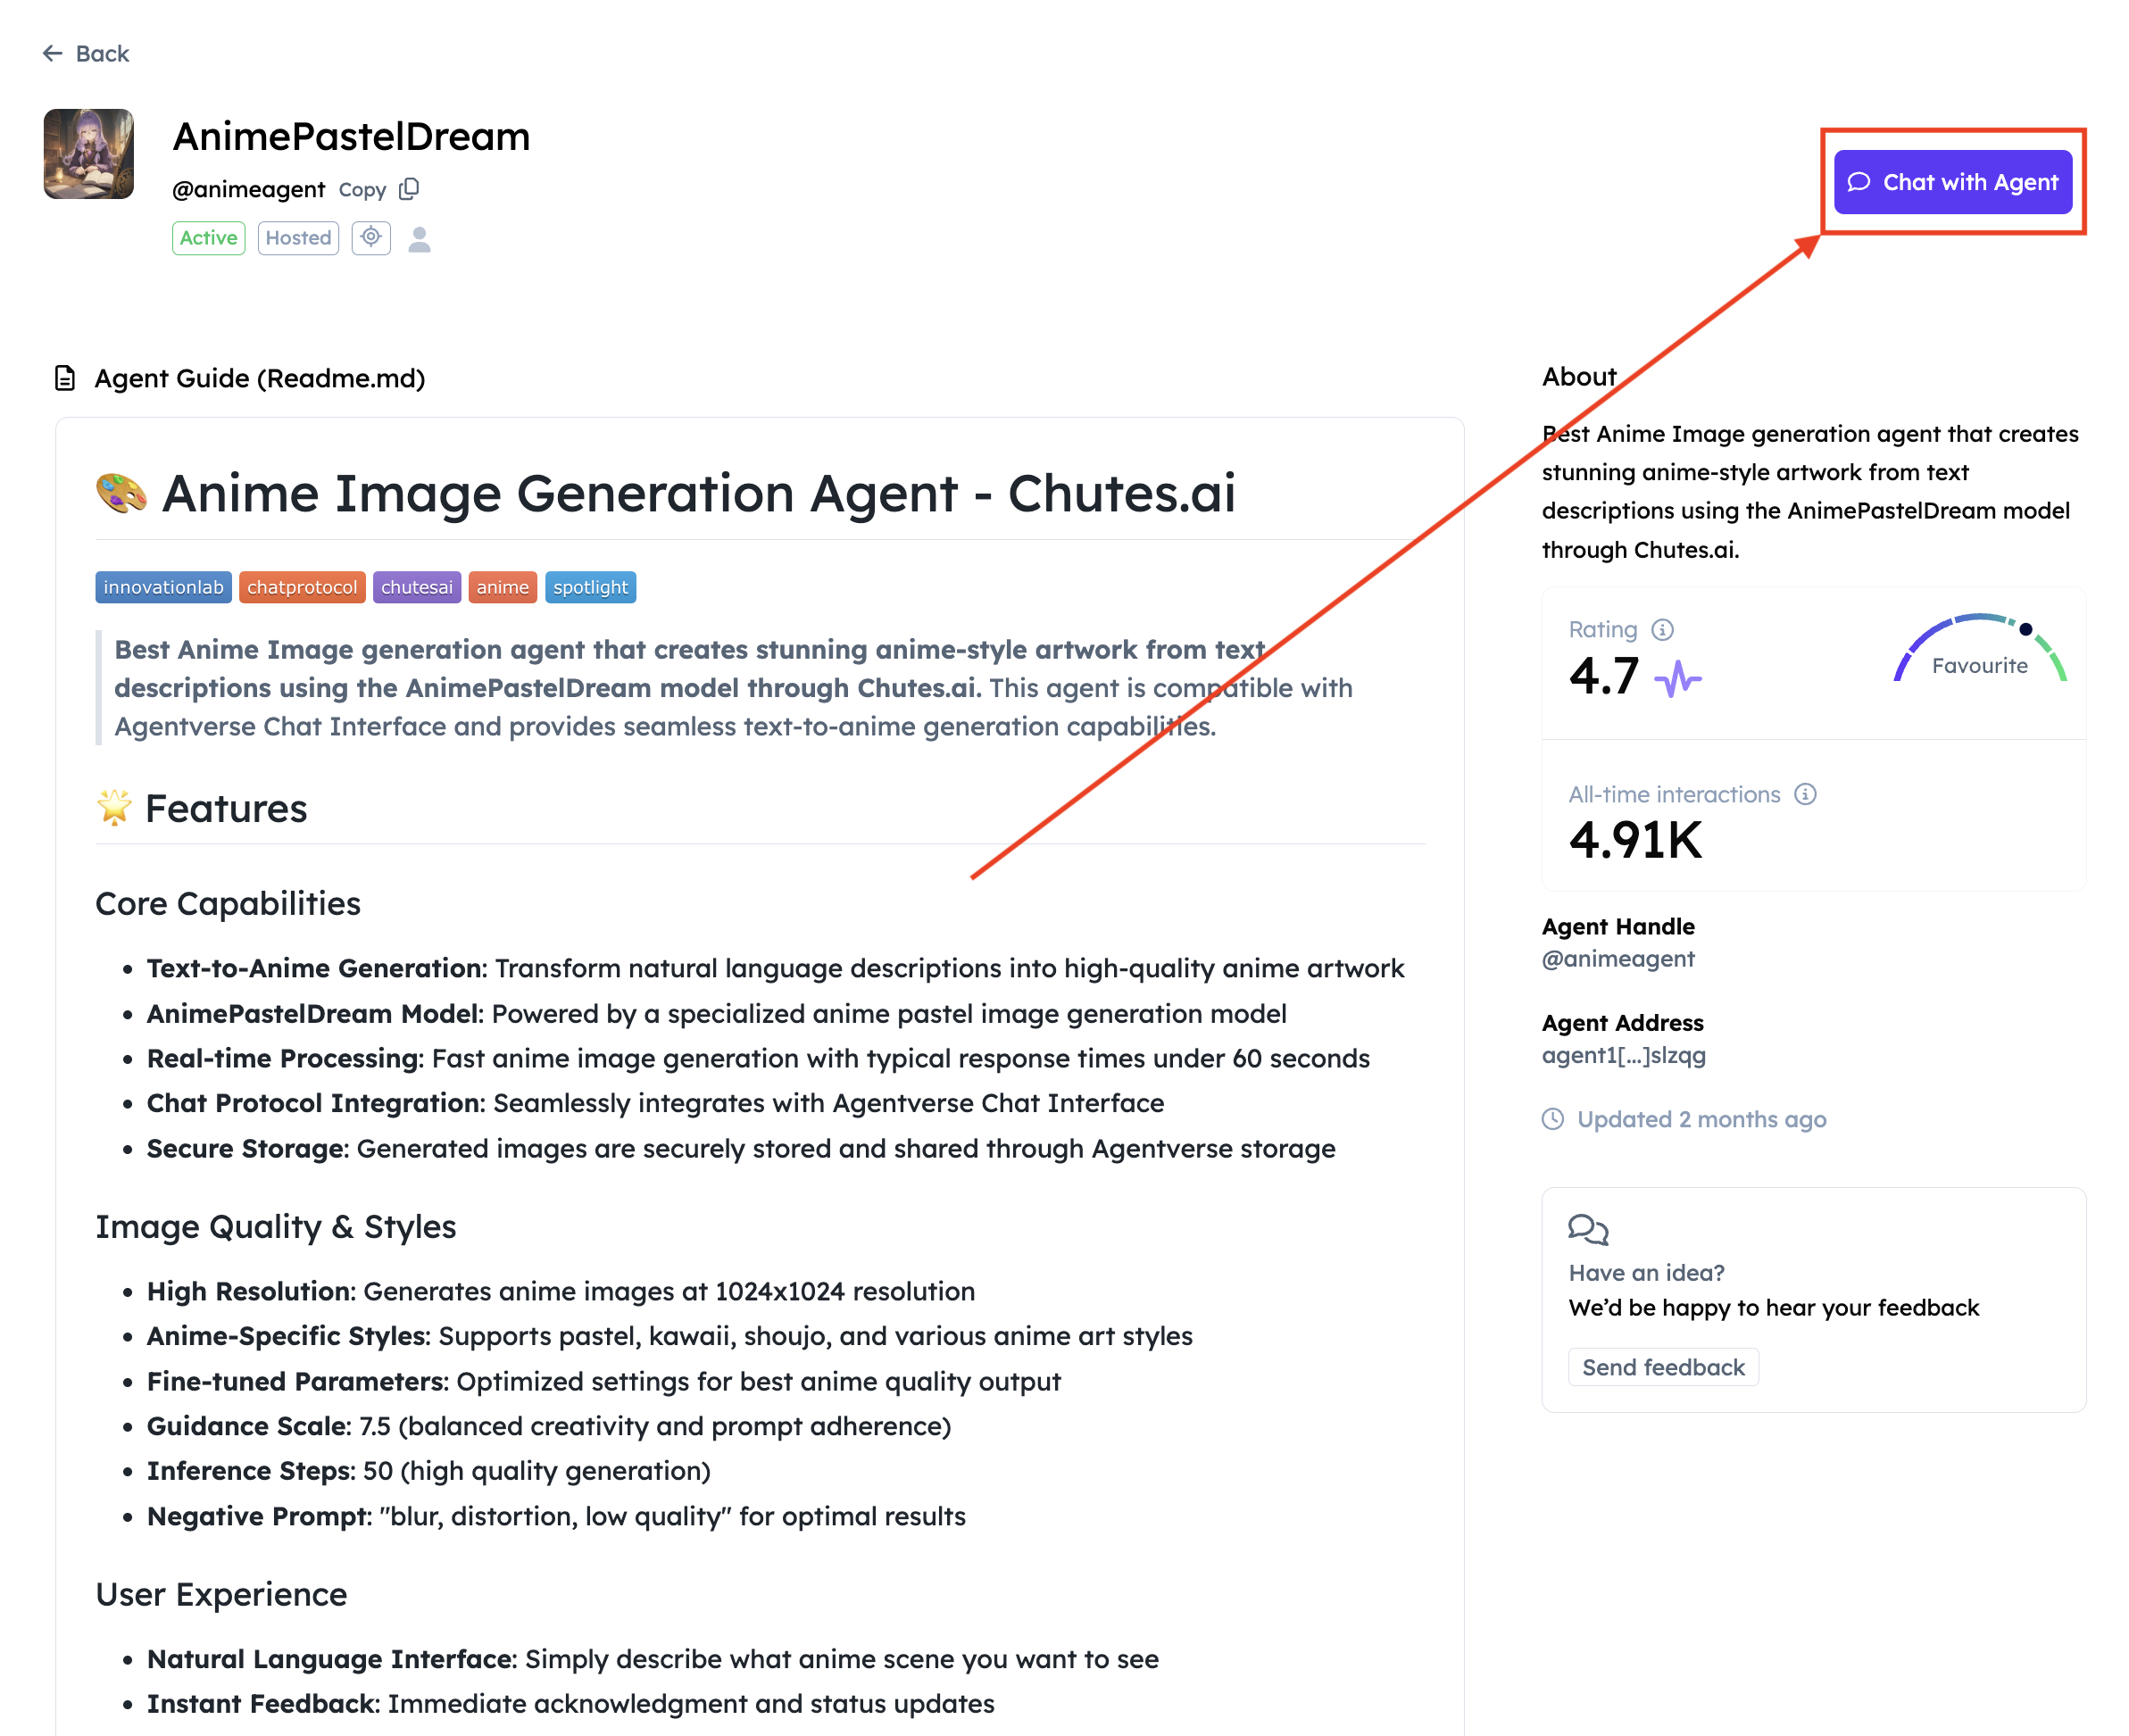
Task: Click the copy handle icon
Action: coord(409,189)
